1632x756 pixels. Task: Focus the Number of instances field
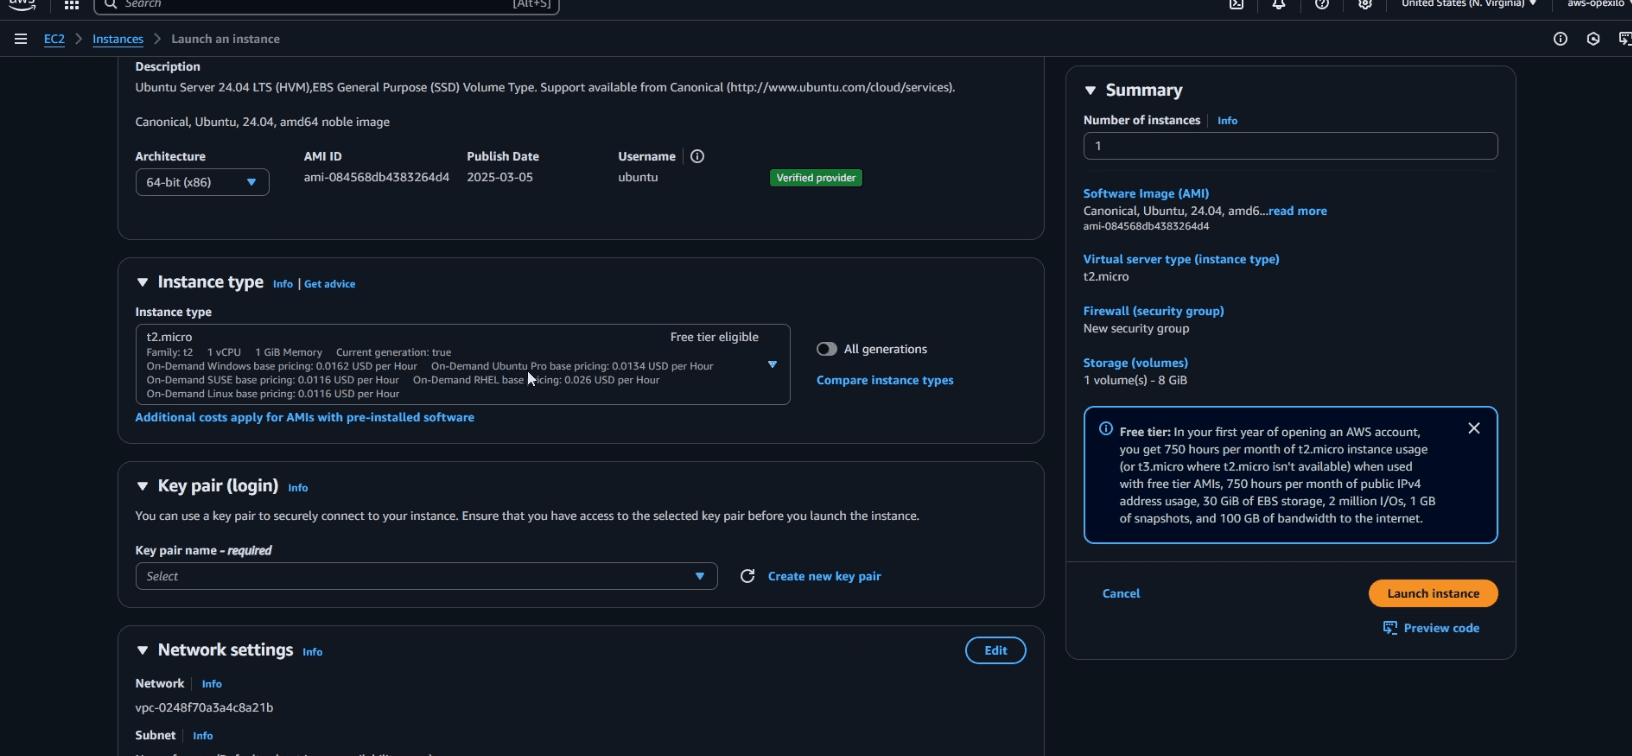click(1290, 146)
